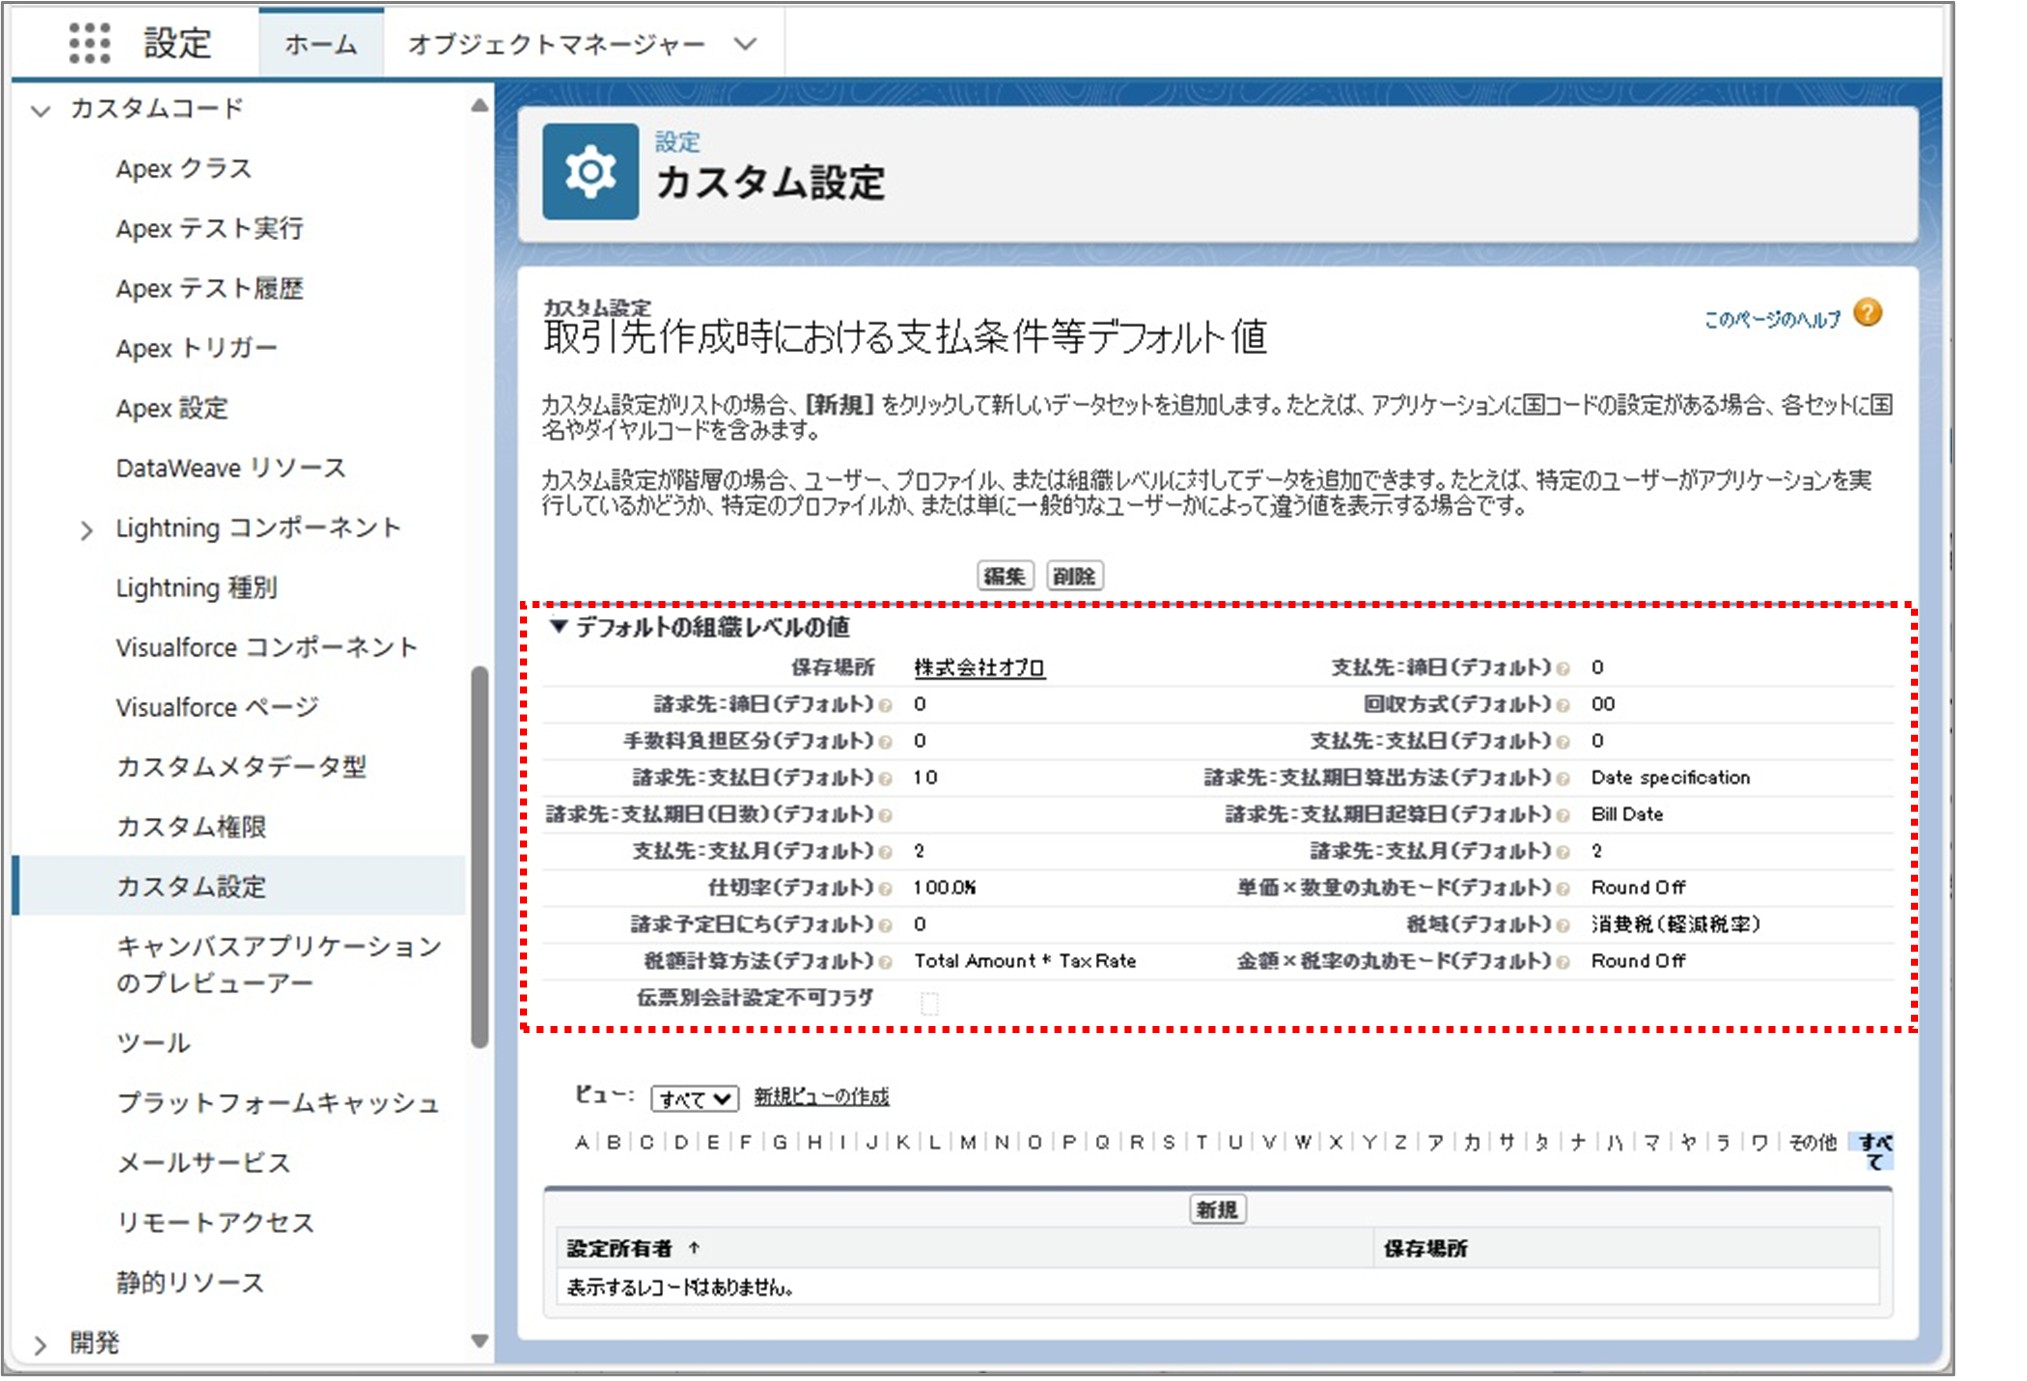This screenshot has width=2027, height=1381.
Task: Click the orange help icon beside このページのヘルプ
Action: (x=1868, y=314)
